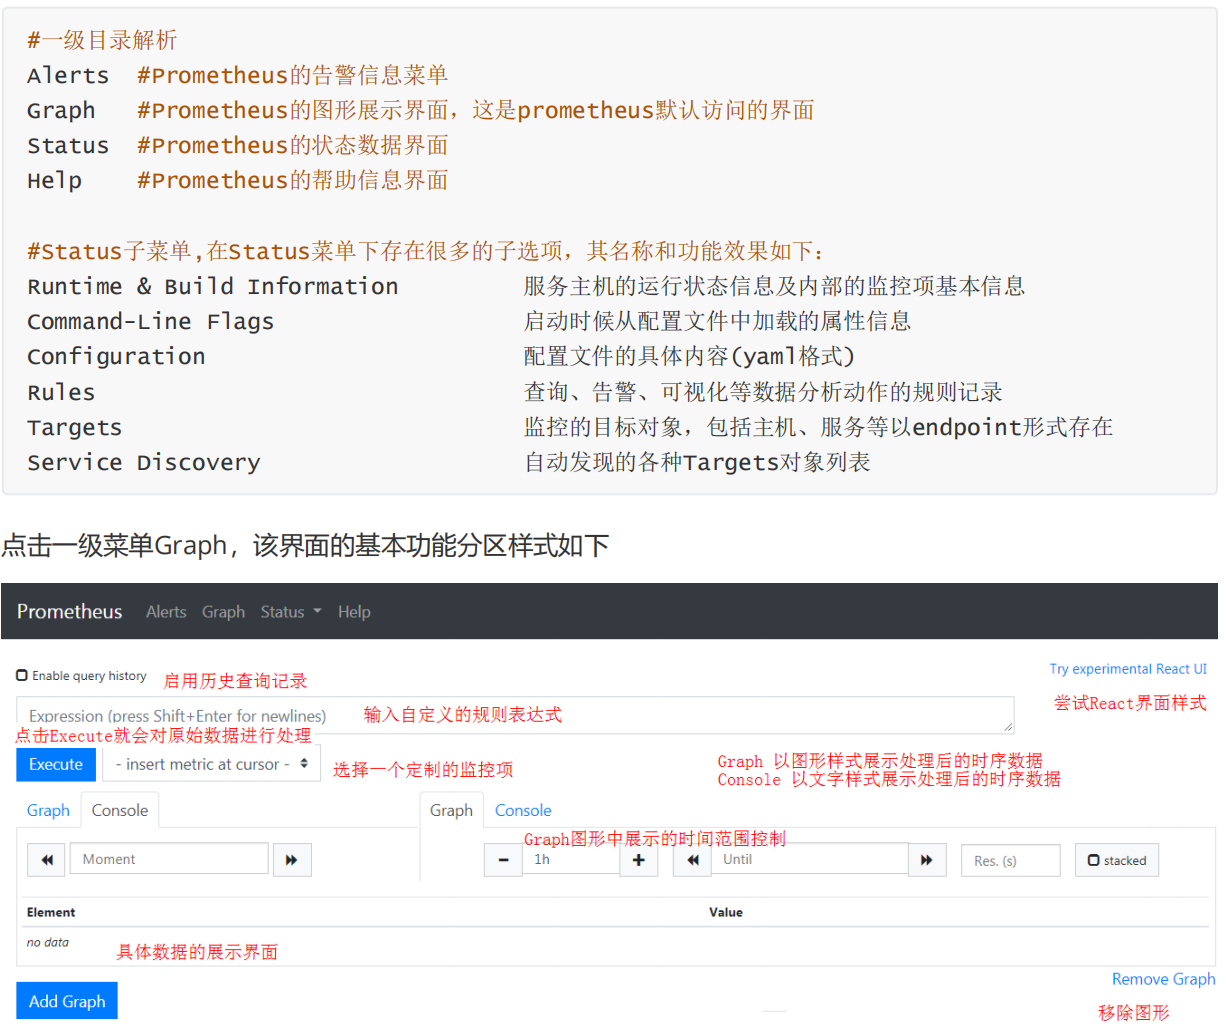Screen dimensions: 1226x1026
Task: Select the Console tab in the left panel
Action: pyautogui.click(x=120, y=810)
